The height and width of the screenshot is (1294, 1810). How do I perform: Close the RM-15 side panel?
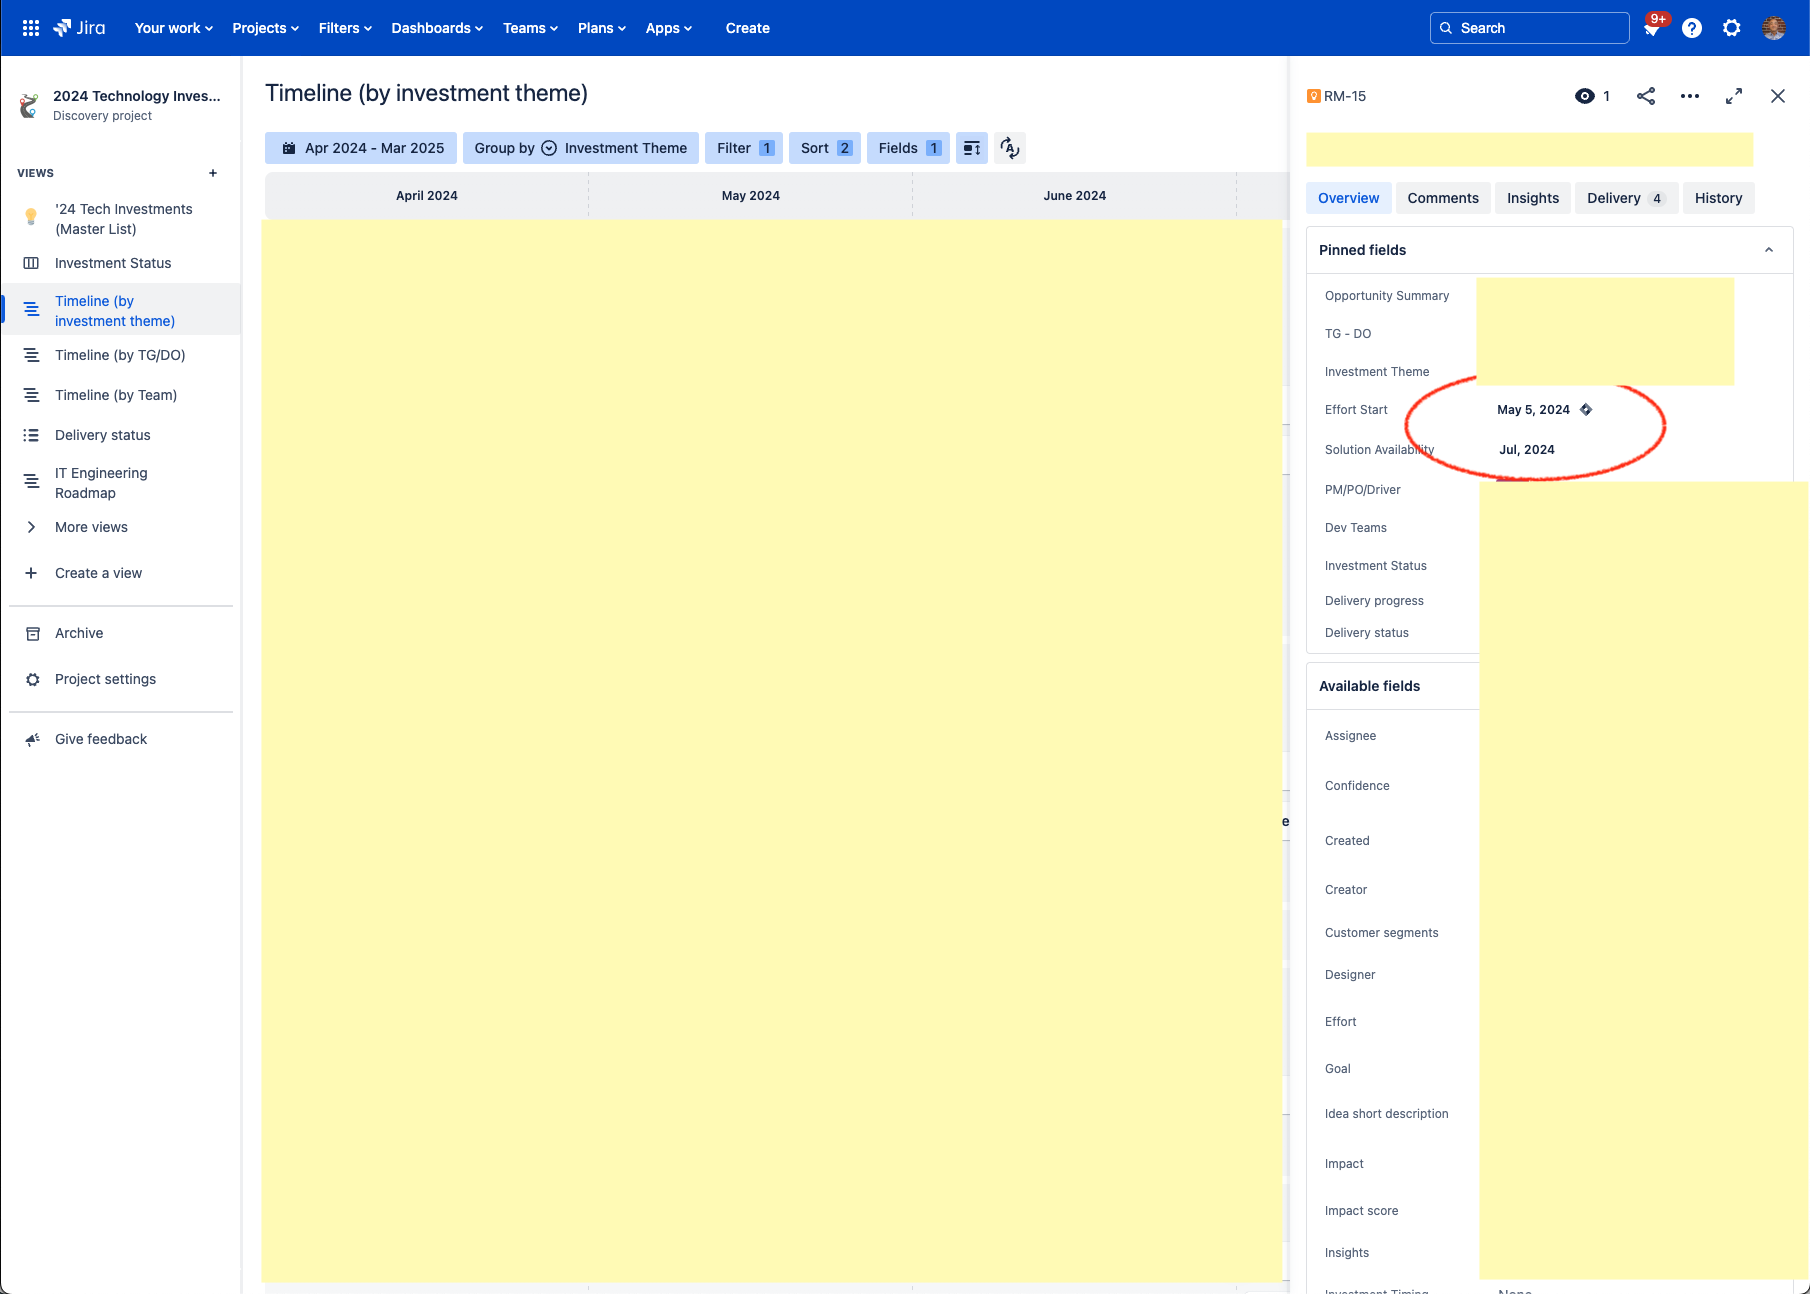(x=1778, y=96)
